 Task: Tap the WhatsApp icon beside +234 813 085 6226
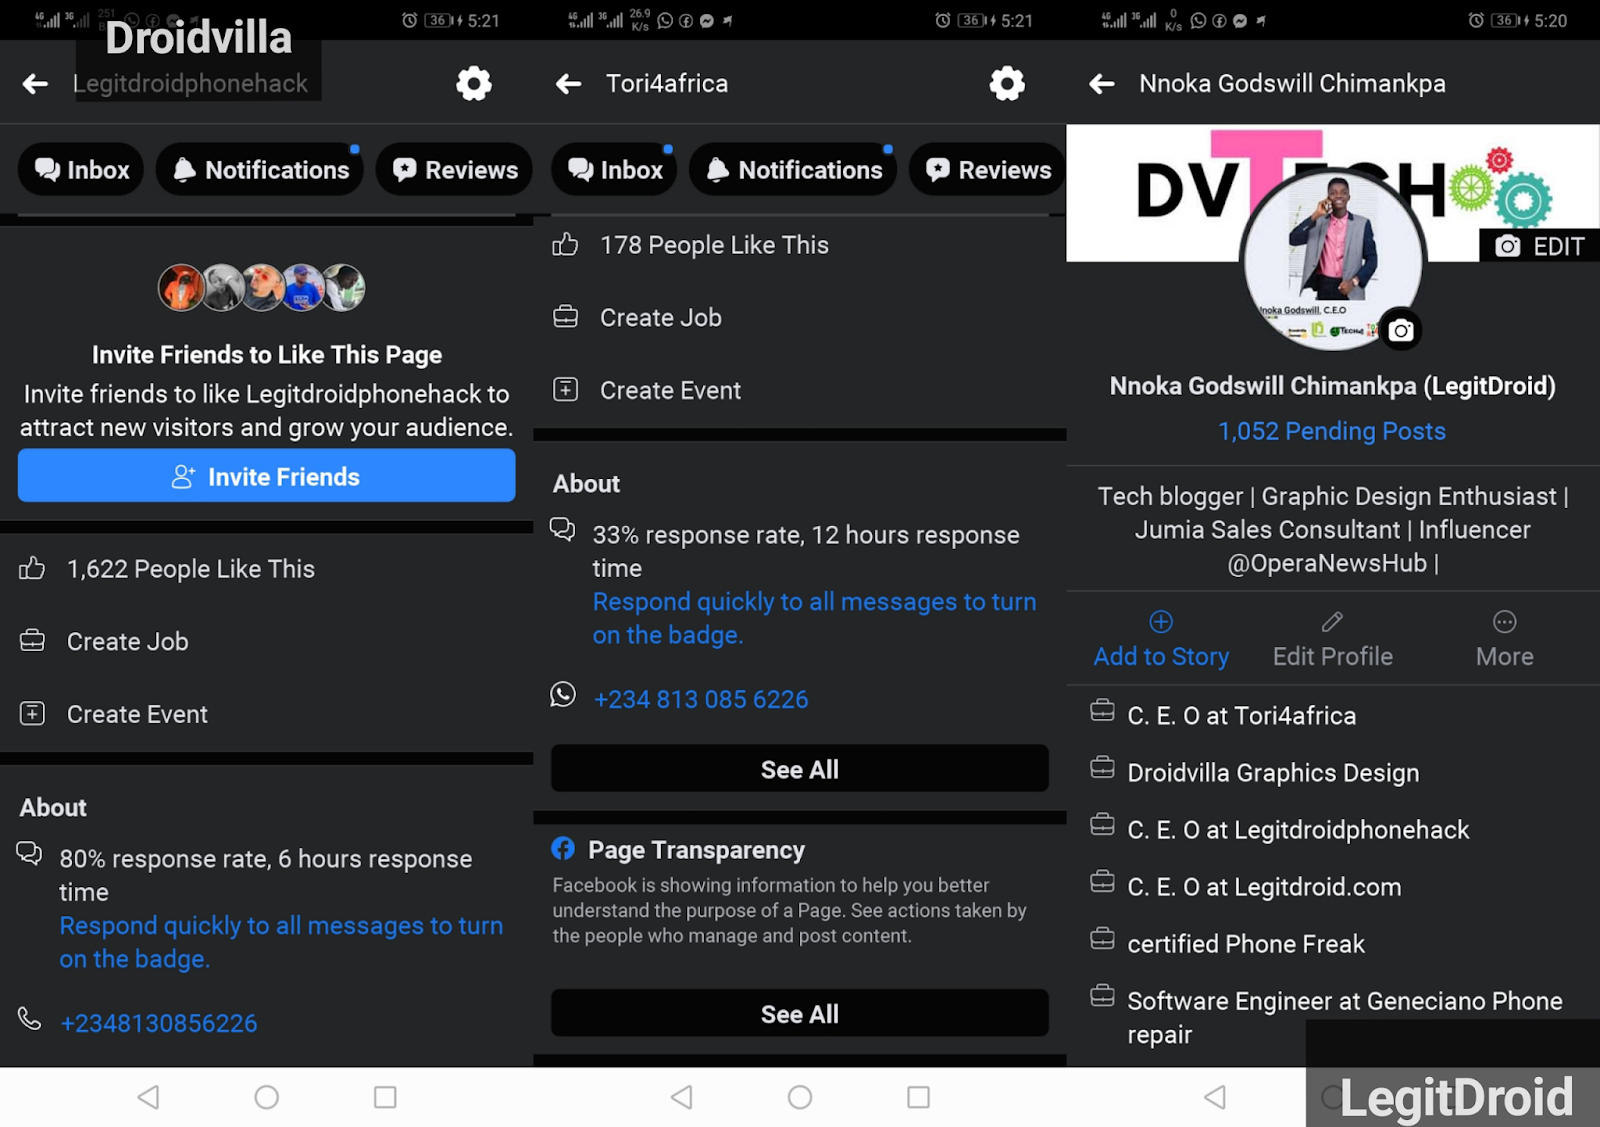tap(563, 694)
